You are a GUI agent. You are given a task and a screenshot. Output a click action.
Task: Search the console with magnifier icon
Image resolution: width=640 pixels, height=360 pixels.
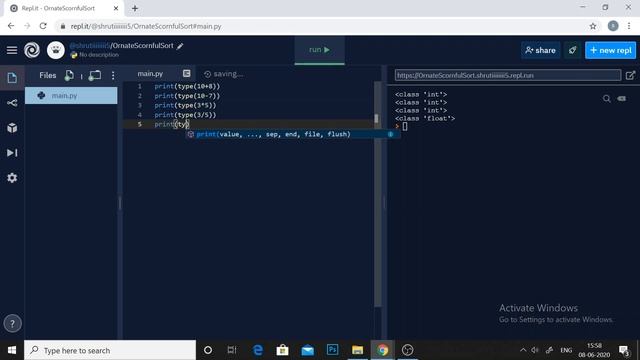click(x=607, y=98)
